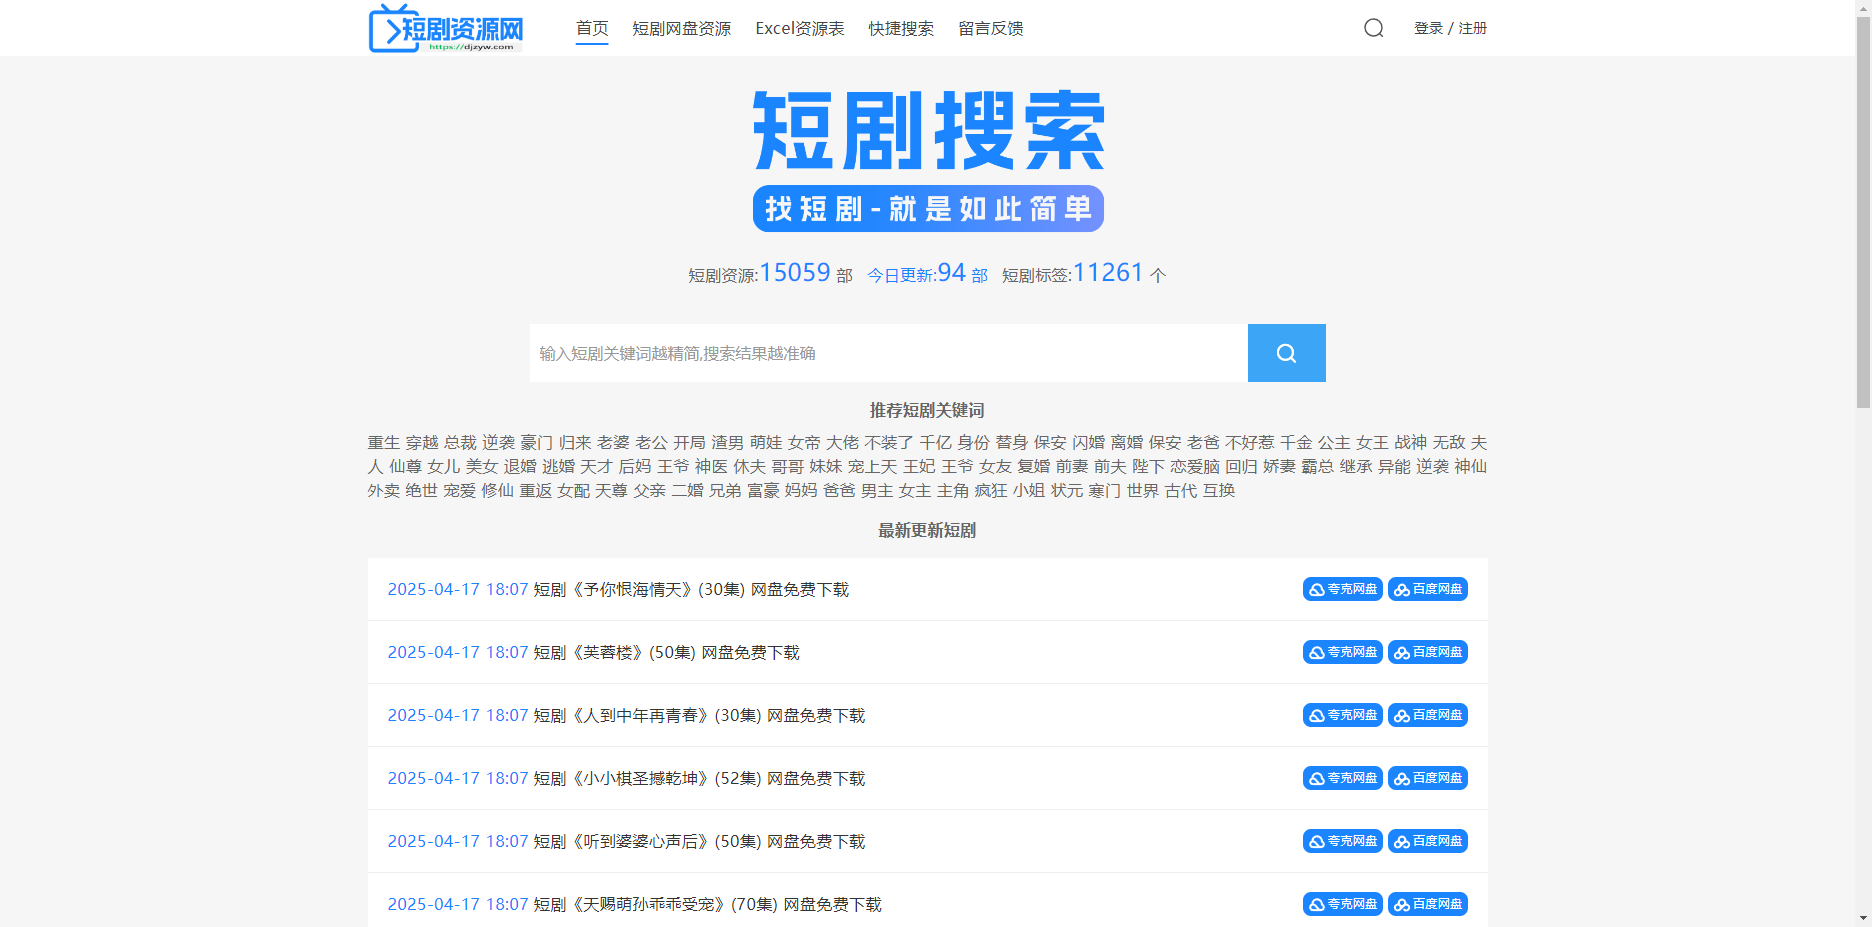Open 夸克网盘 for 芙蓉楼
1872x927 pixels.
1342,652
